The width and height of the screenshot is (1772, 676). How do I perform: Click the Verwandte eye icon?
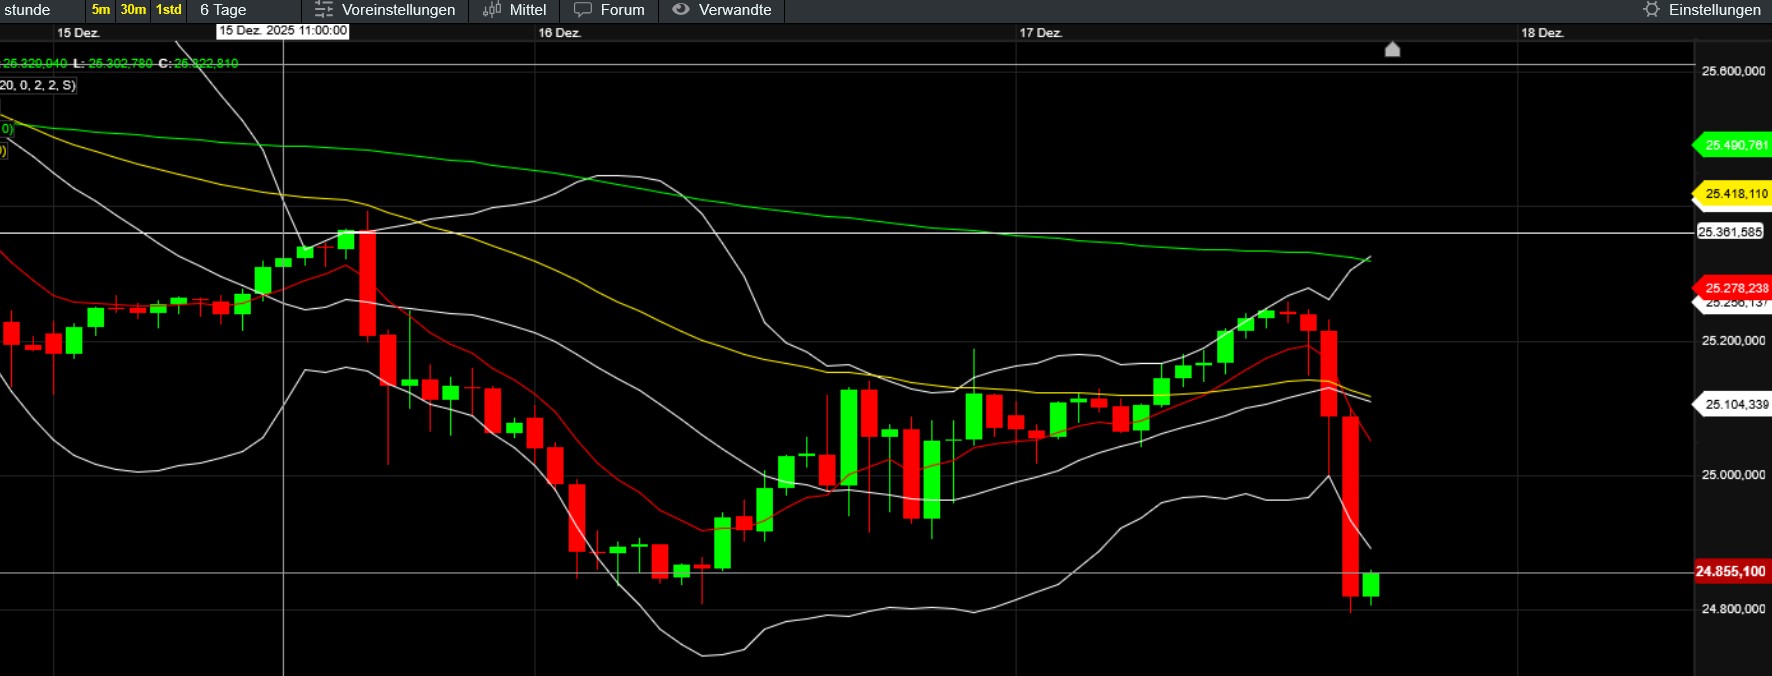[681, 10]
